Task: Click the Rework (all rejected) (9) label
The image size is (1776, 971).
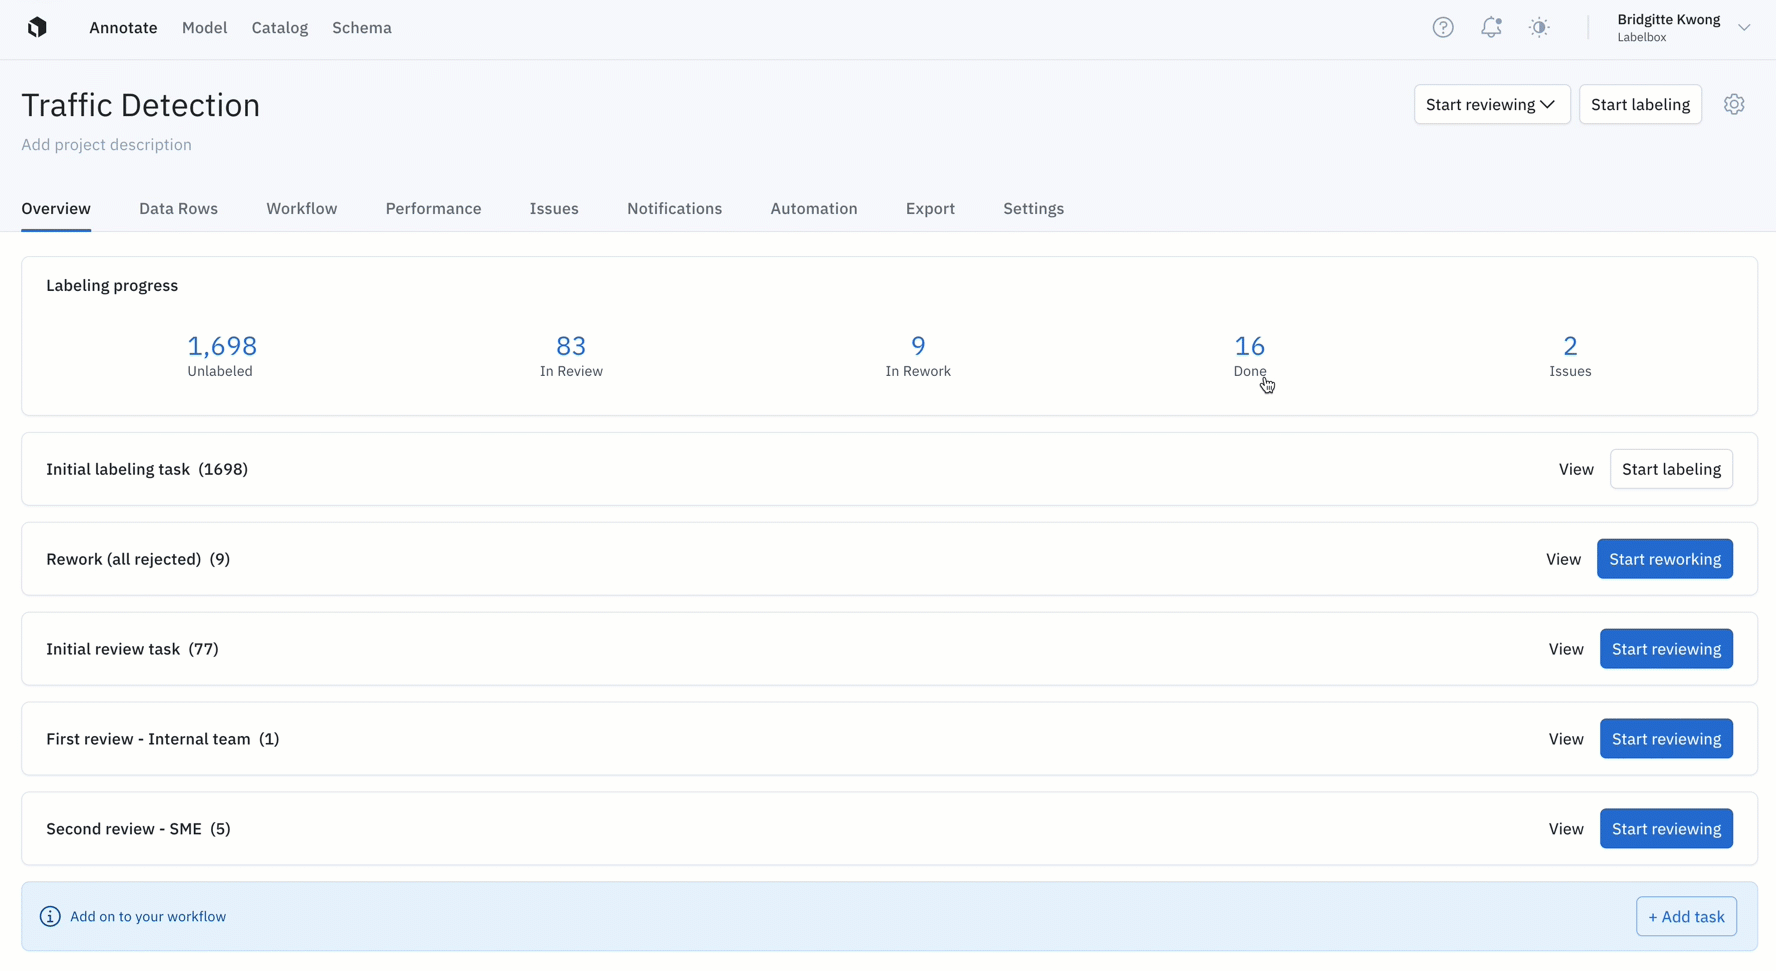Action: (138, 559)
